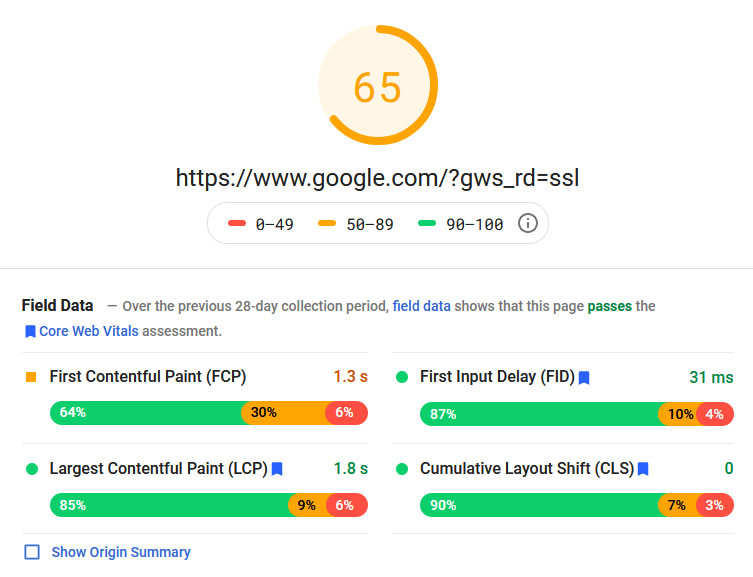
Task: Click the bookmark icon next to FID
Action: pos(584,378)
